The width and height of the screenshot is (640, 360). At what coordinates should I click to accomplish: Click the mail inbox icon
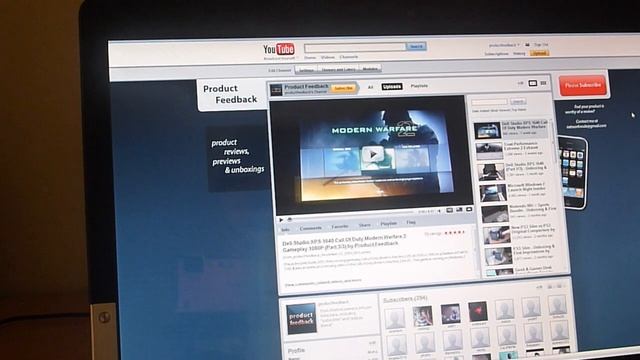pyautogui.click(x=527, y=44)
